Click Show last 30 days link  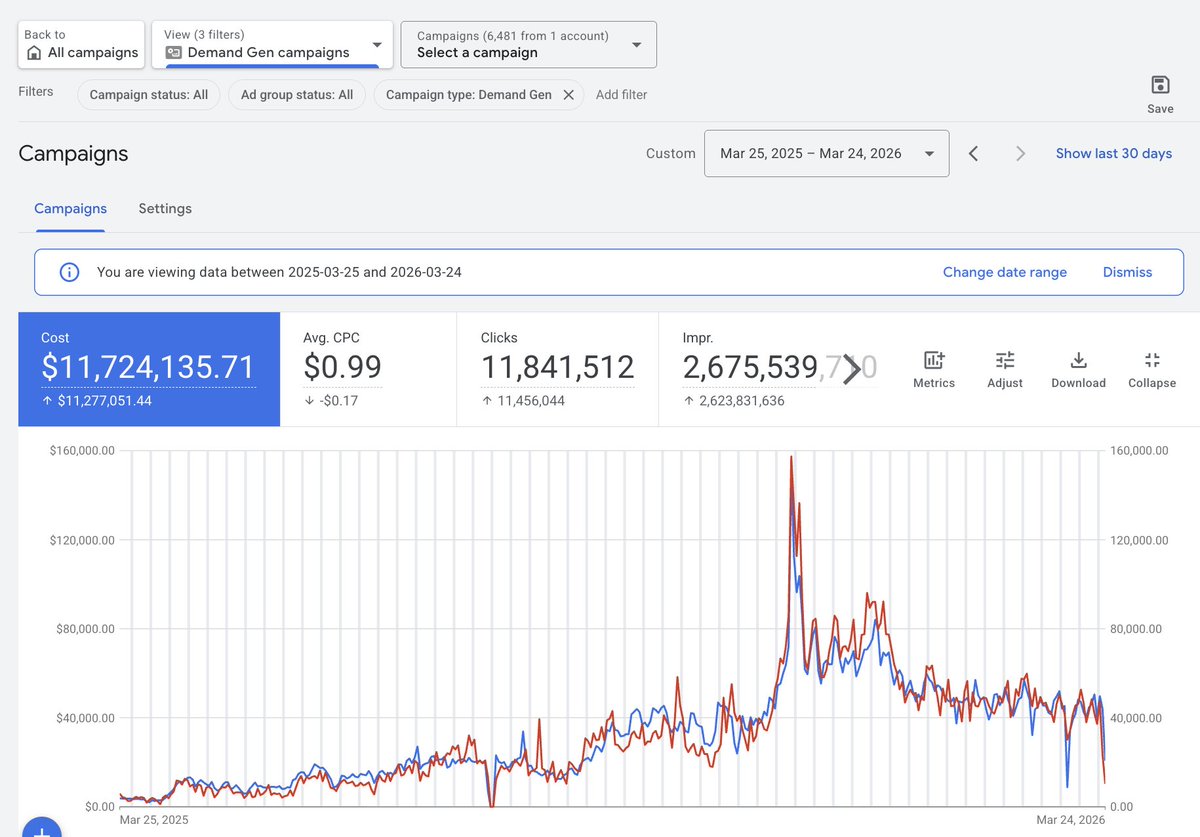(1114, 153)
